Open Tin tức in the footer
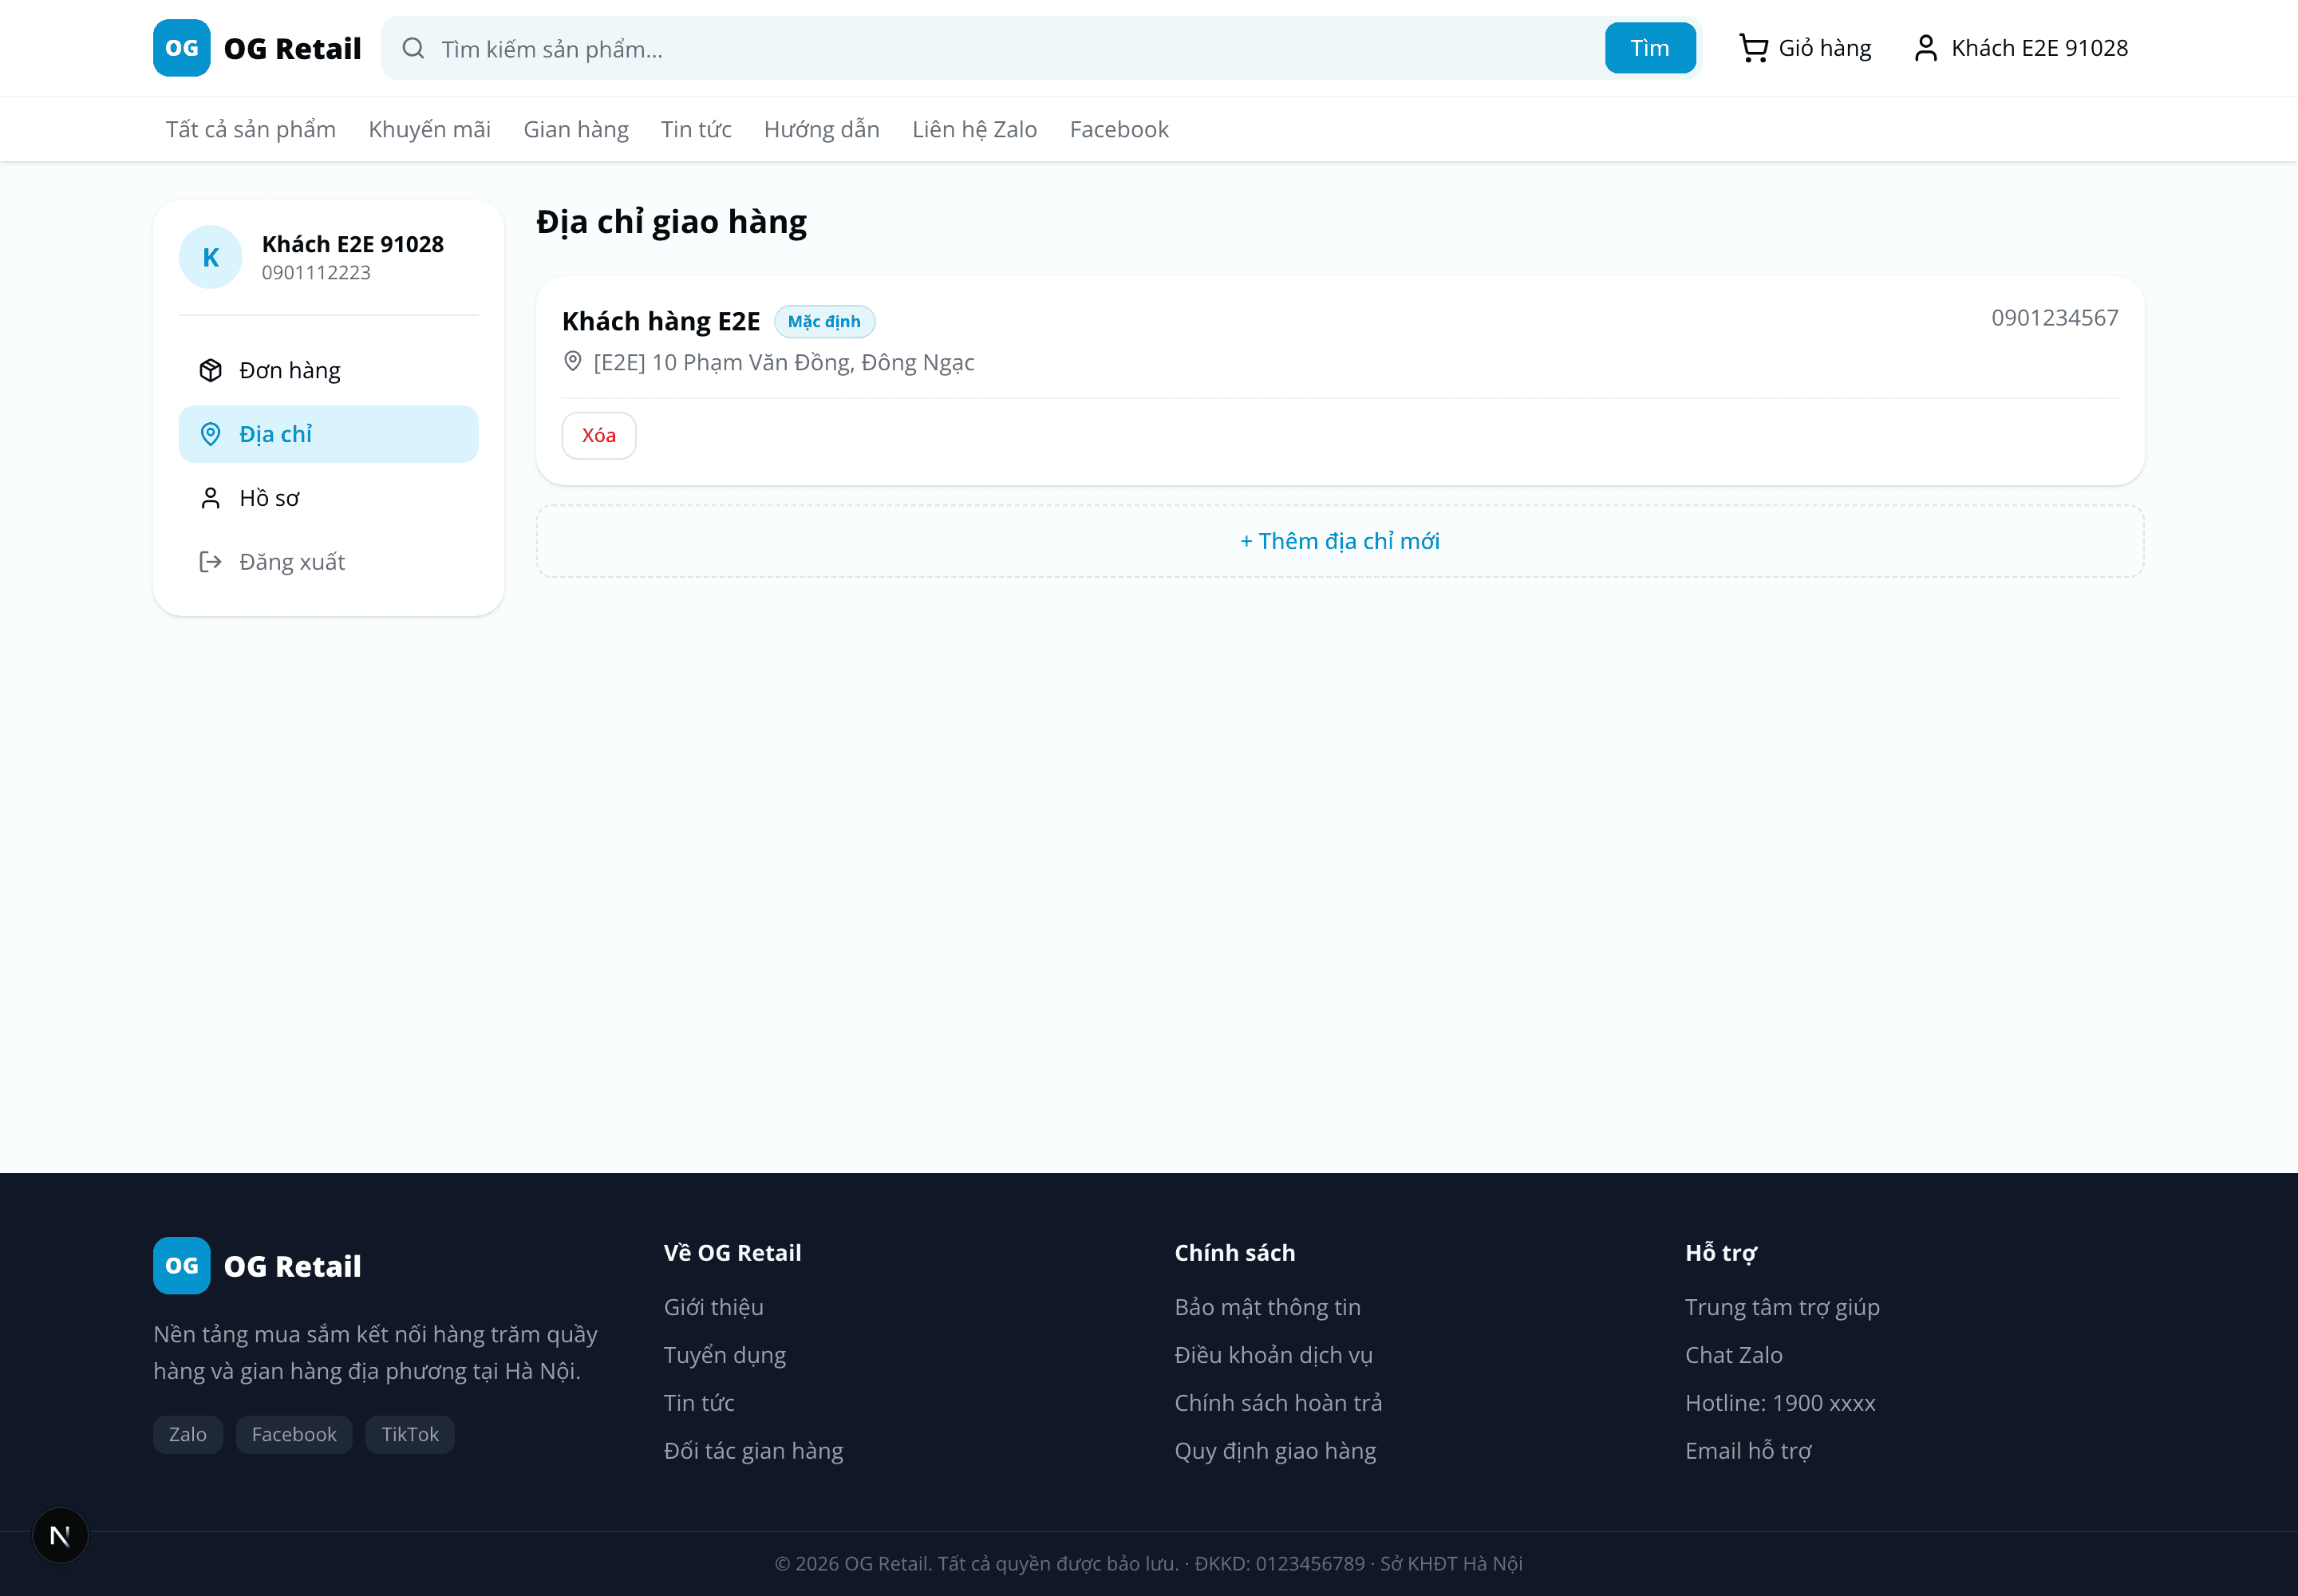The image size is (2298, 1596). click(x=699, y=1403)
